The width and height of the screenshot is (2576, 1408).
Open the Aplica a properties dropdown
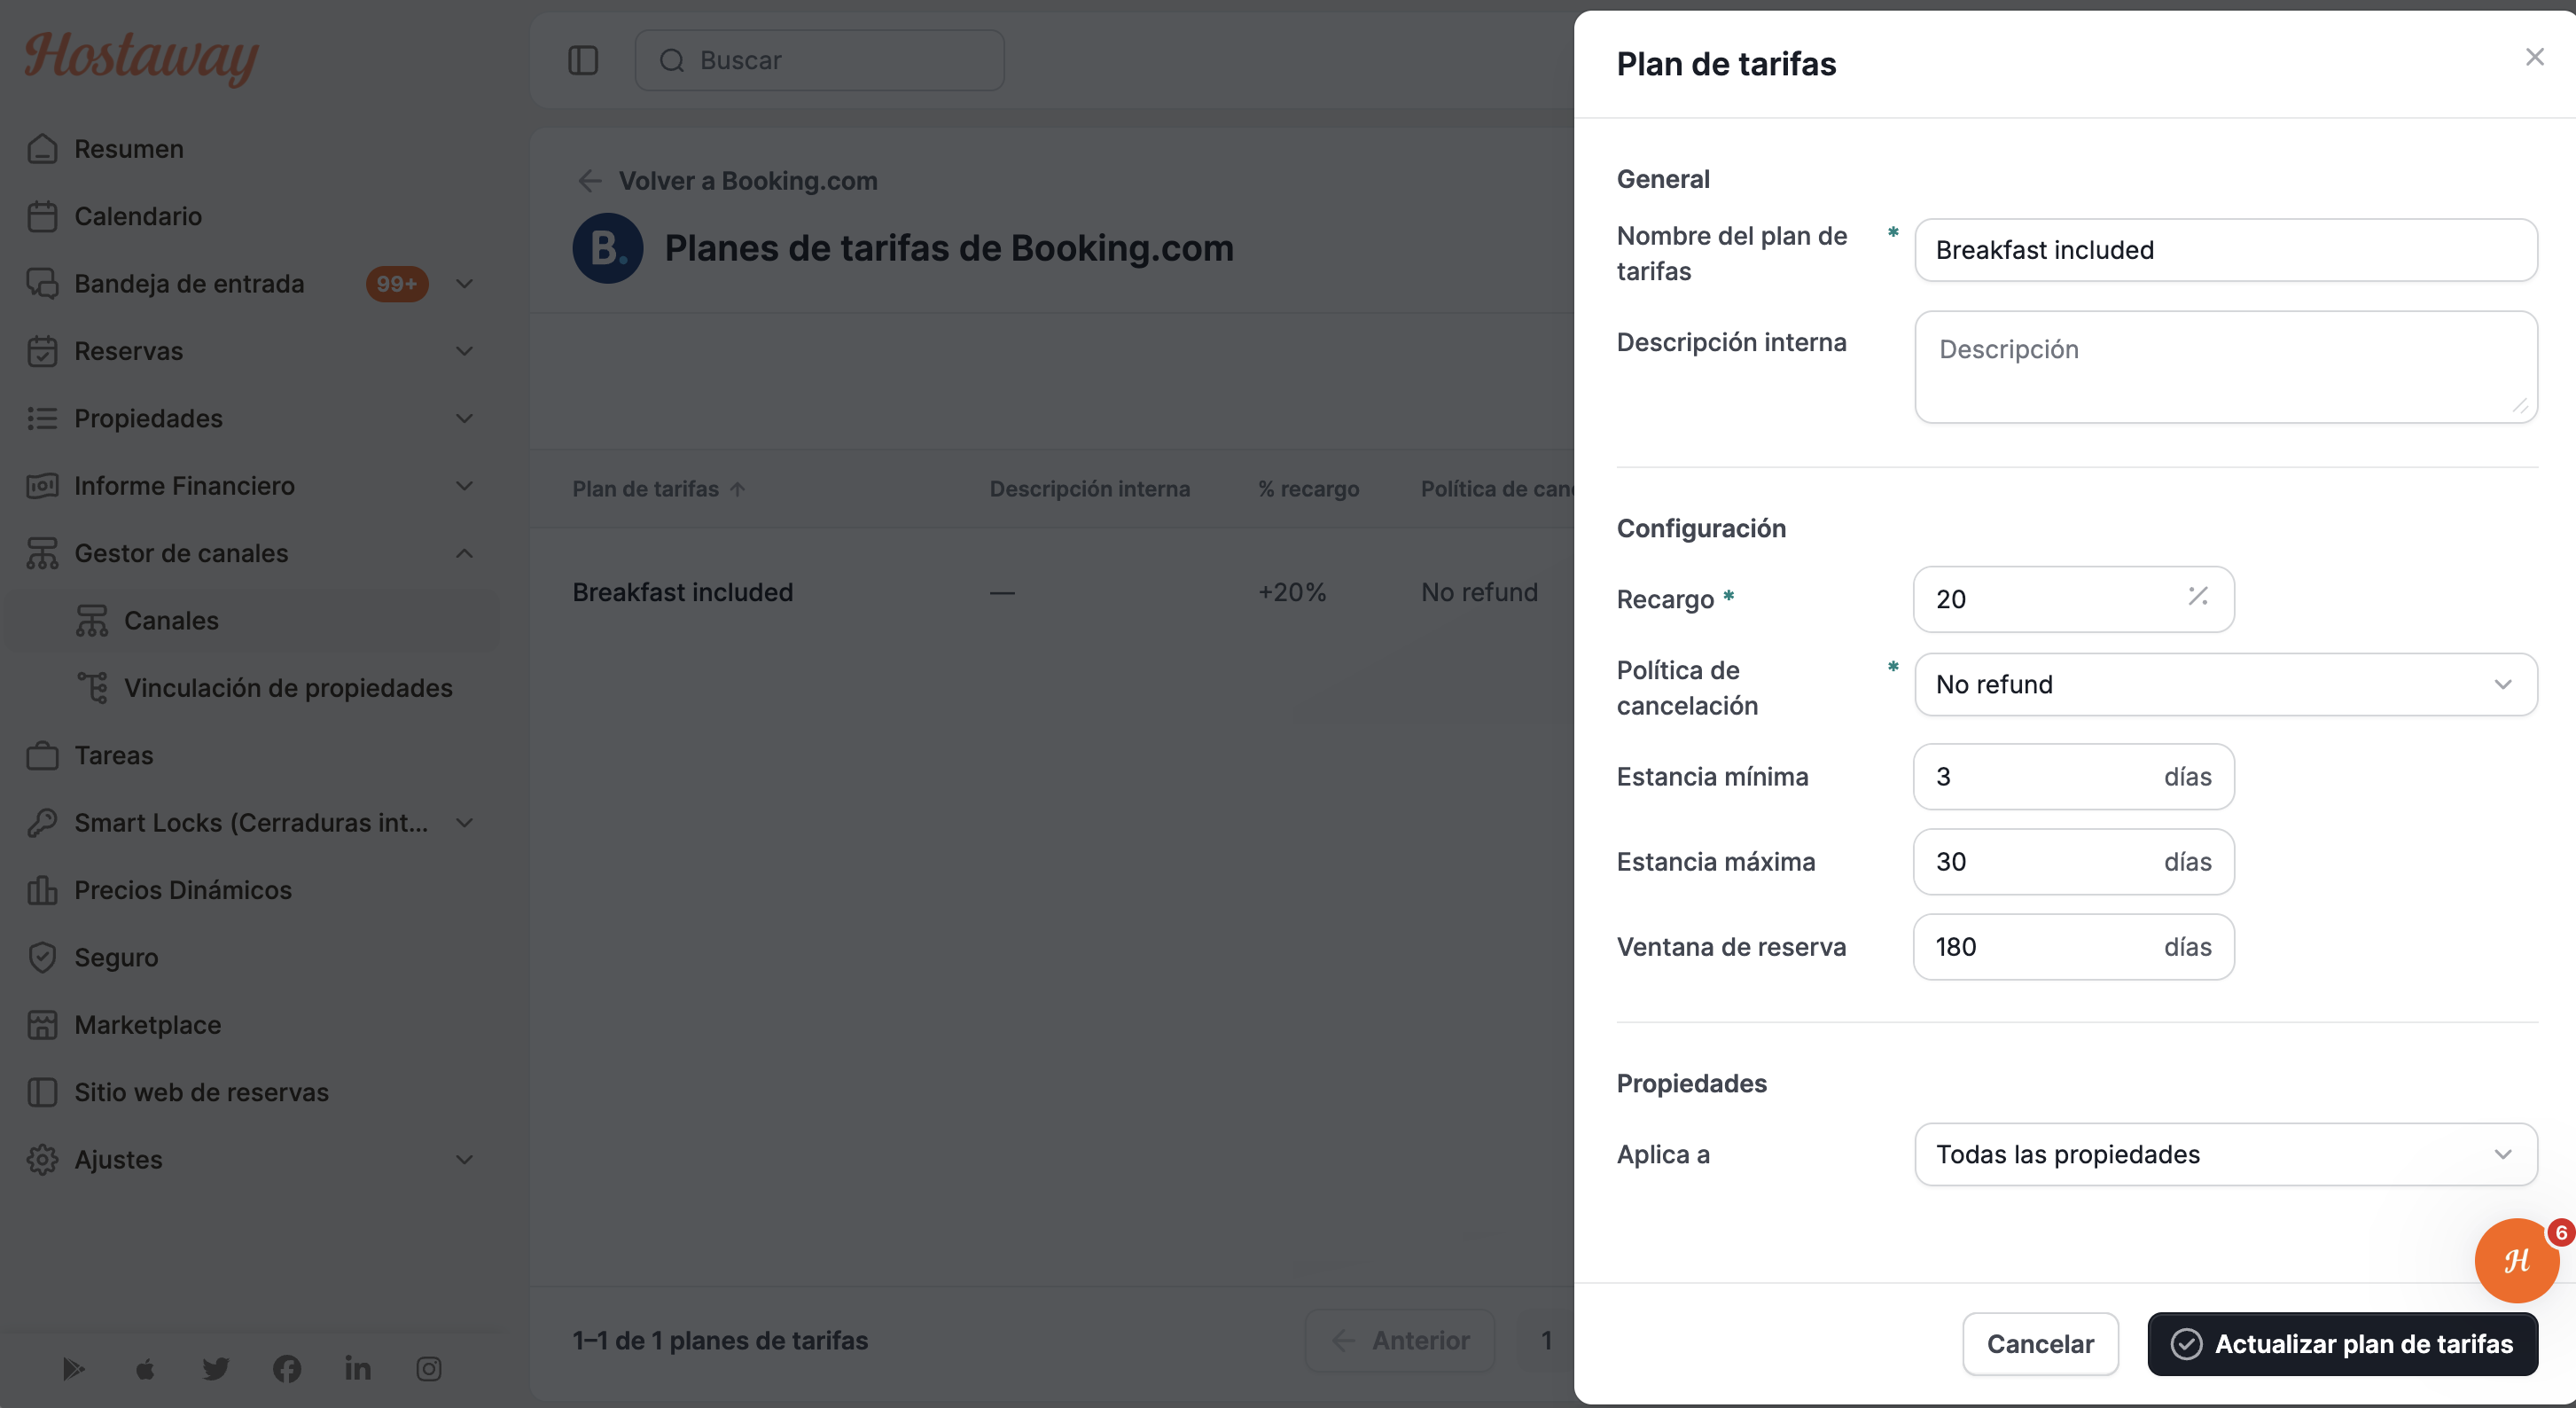coord(2225,1154)
